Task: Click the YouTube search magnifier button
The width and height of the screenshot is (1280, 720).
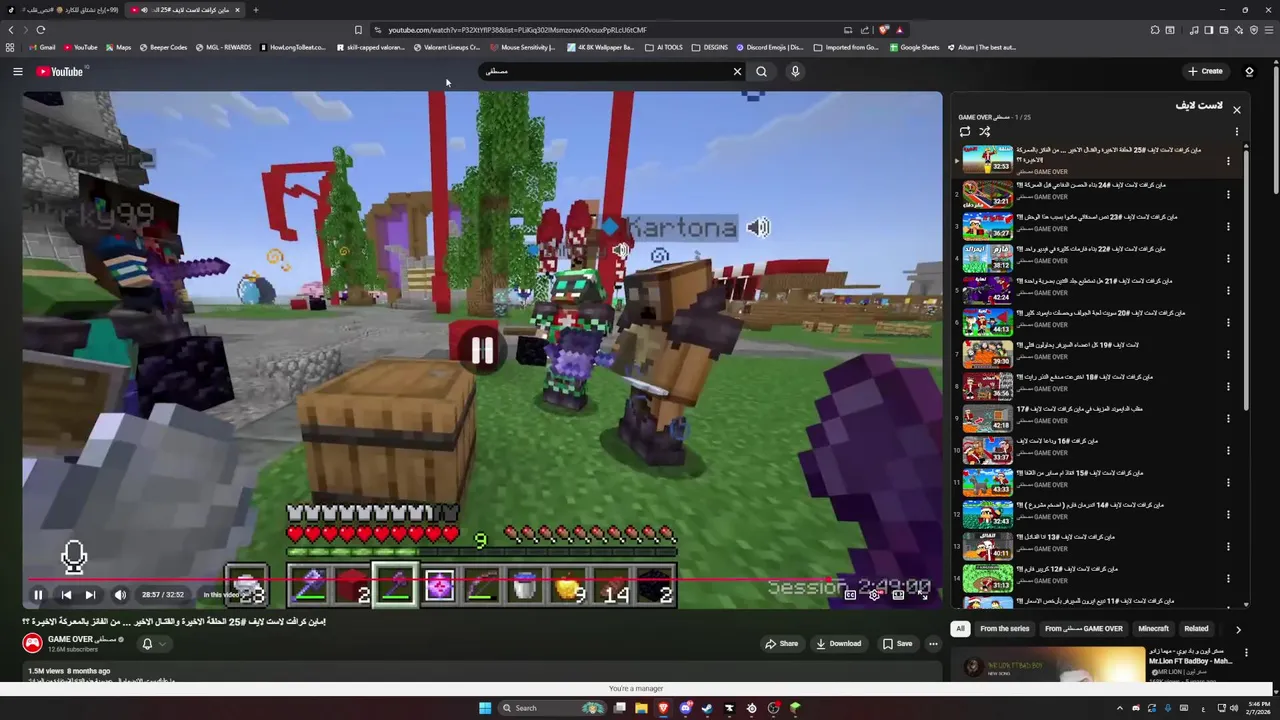Action: tap(762, 71)
